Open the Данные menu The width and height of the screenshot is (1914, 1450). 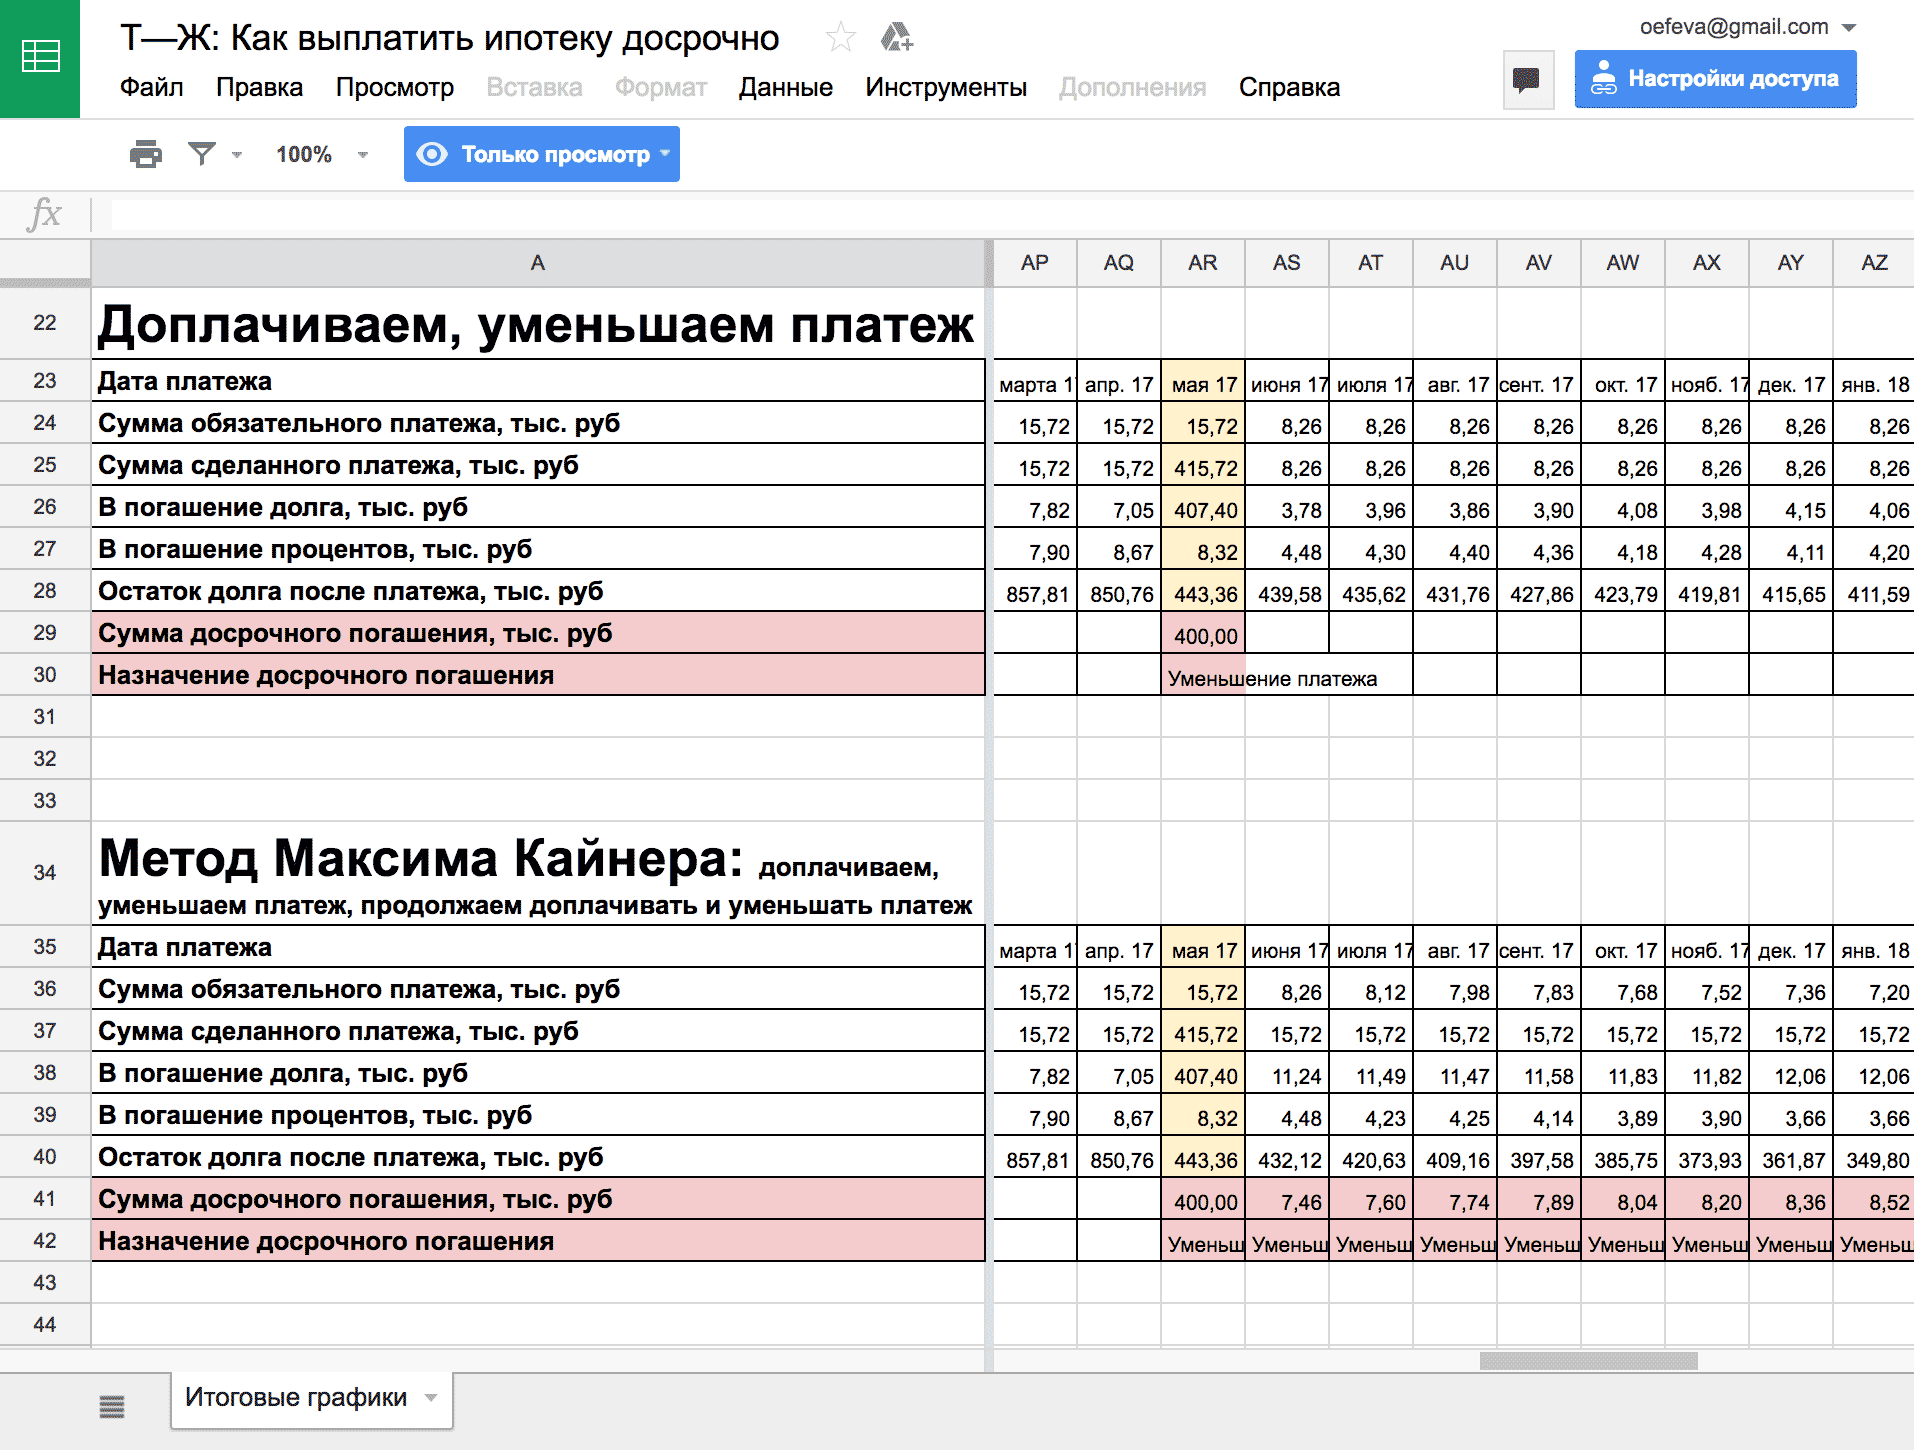785,88
